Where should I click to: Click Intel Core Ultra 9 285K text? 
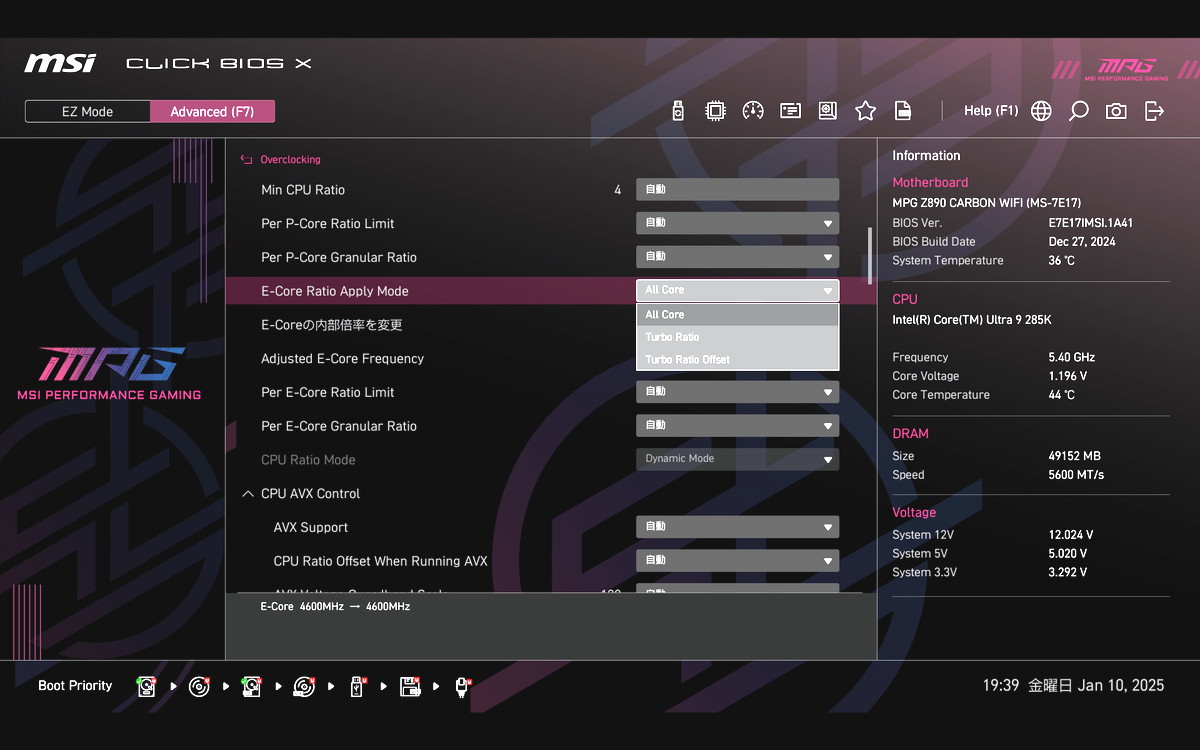pos(972,320)
